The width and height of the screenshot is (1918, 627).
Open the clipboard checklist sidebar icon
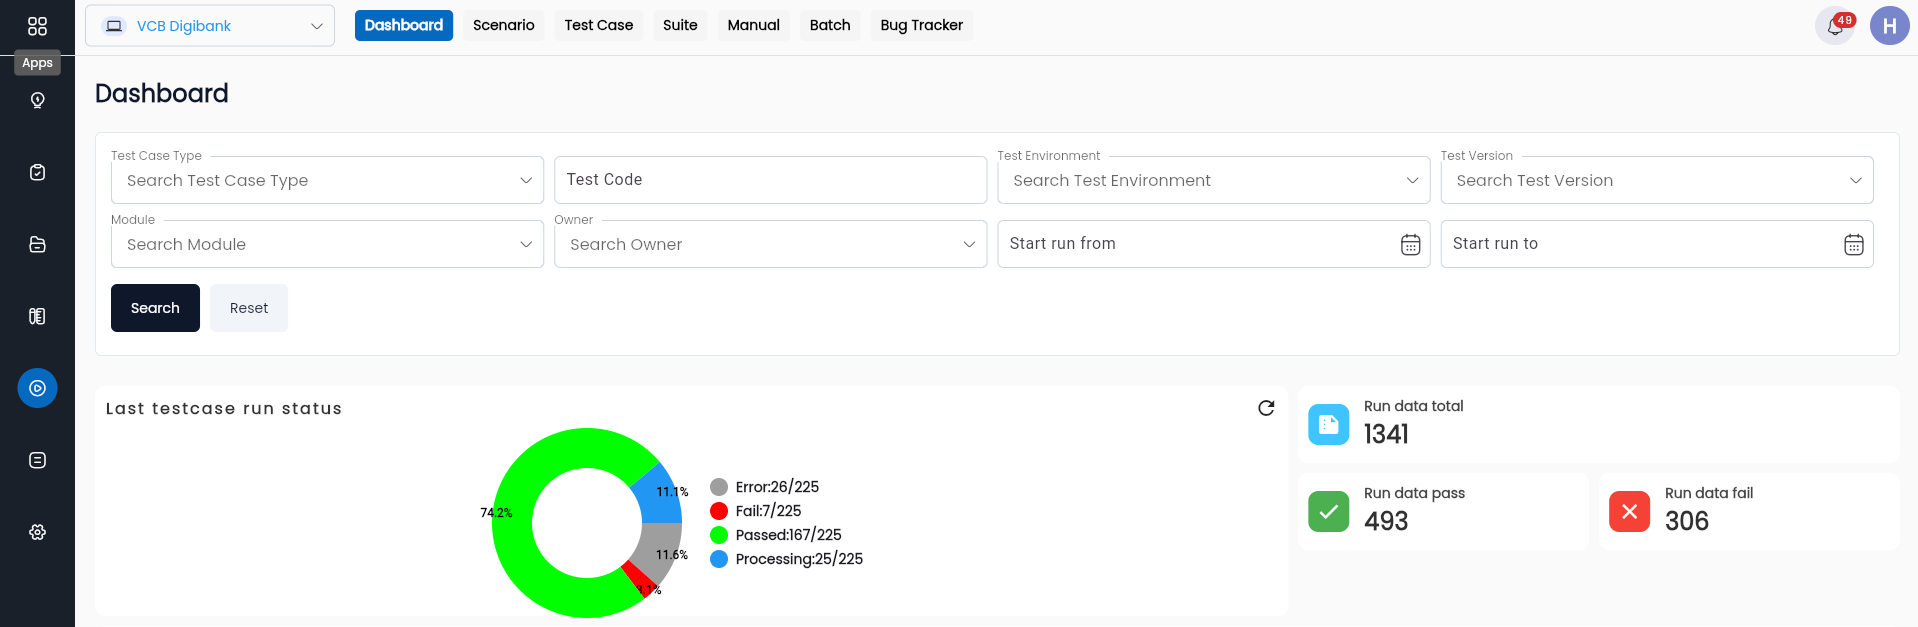(x=37, y=172)
